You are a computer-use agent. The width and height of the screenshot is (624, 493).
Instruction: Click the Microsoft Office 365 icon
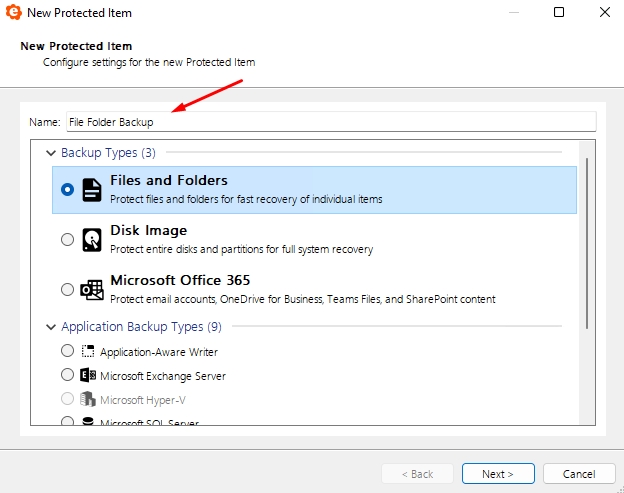(92, 290)
